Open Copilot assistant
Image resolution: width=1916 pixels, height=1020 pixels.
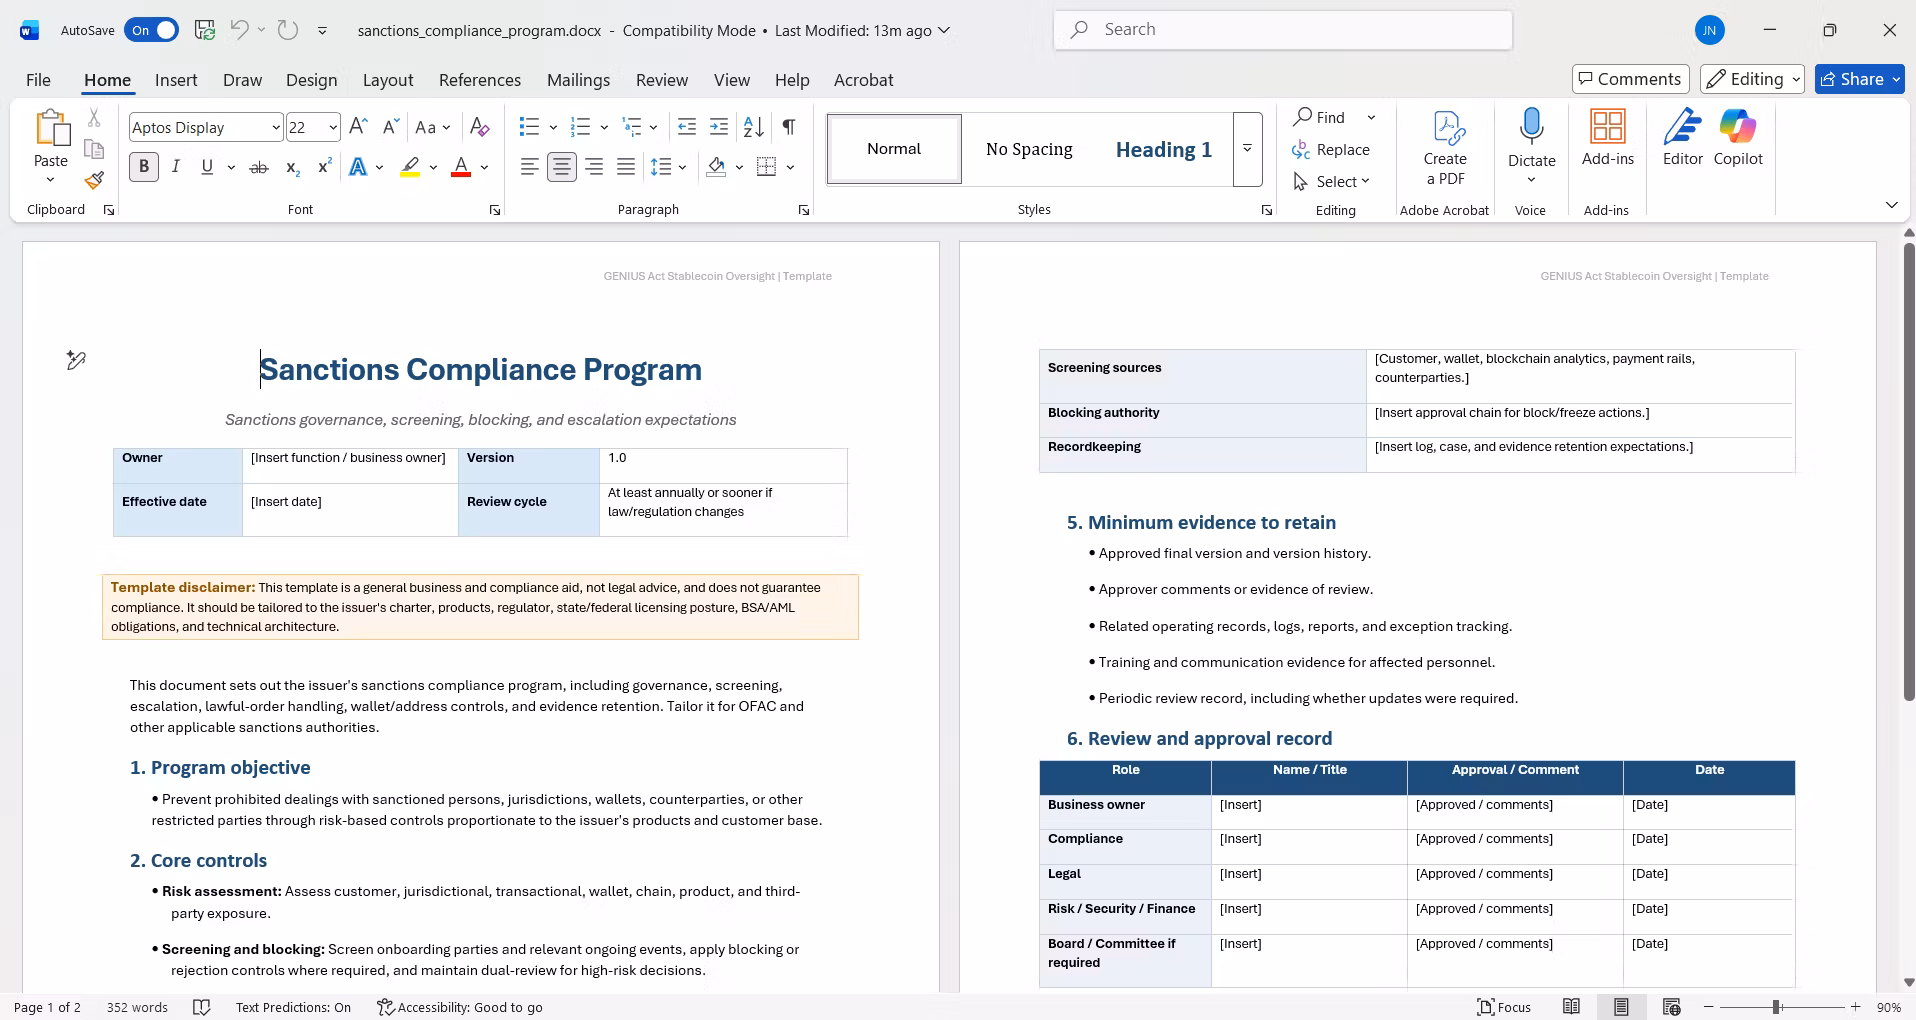(1738, 138)
